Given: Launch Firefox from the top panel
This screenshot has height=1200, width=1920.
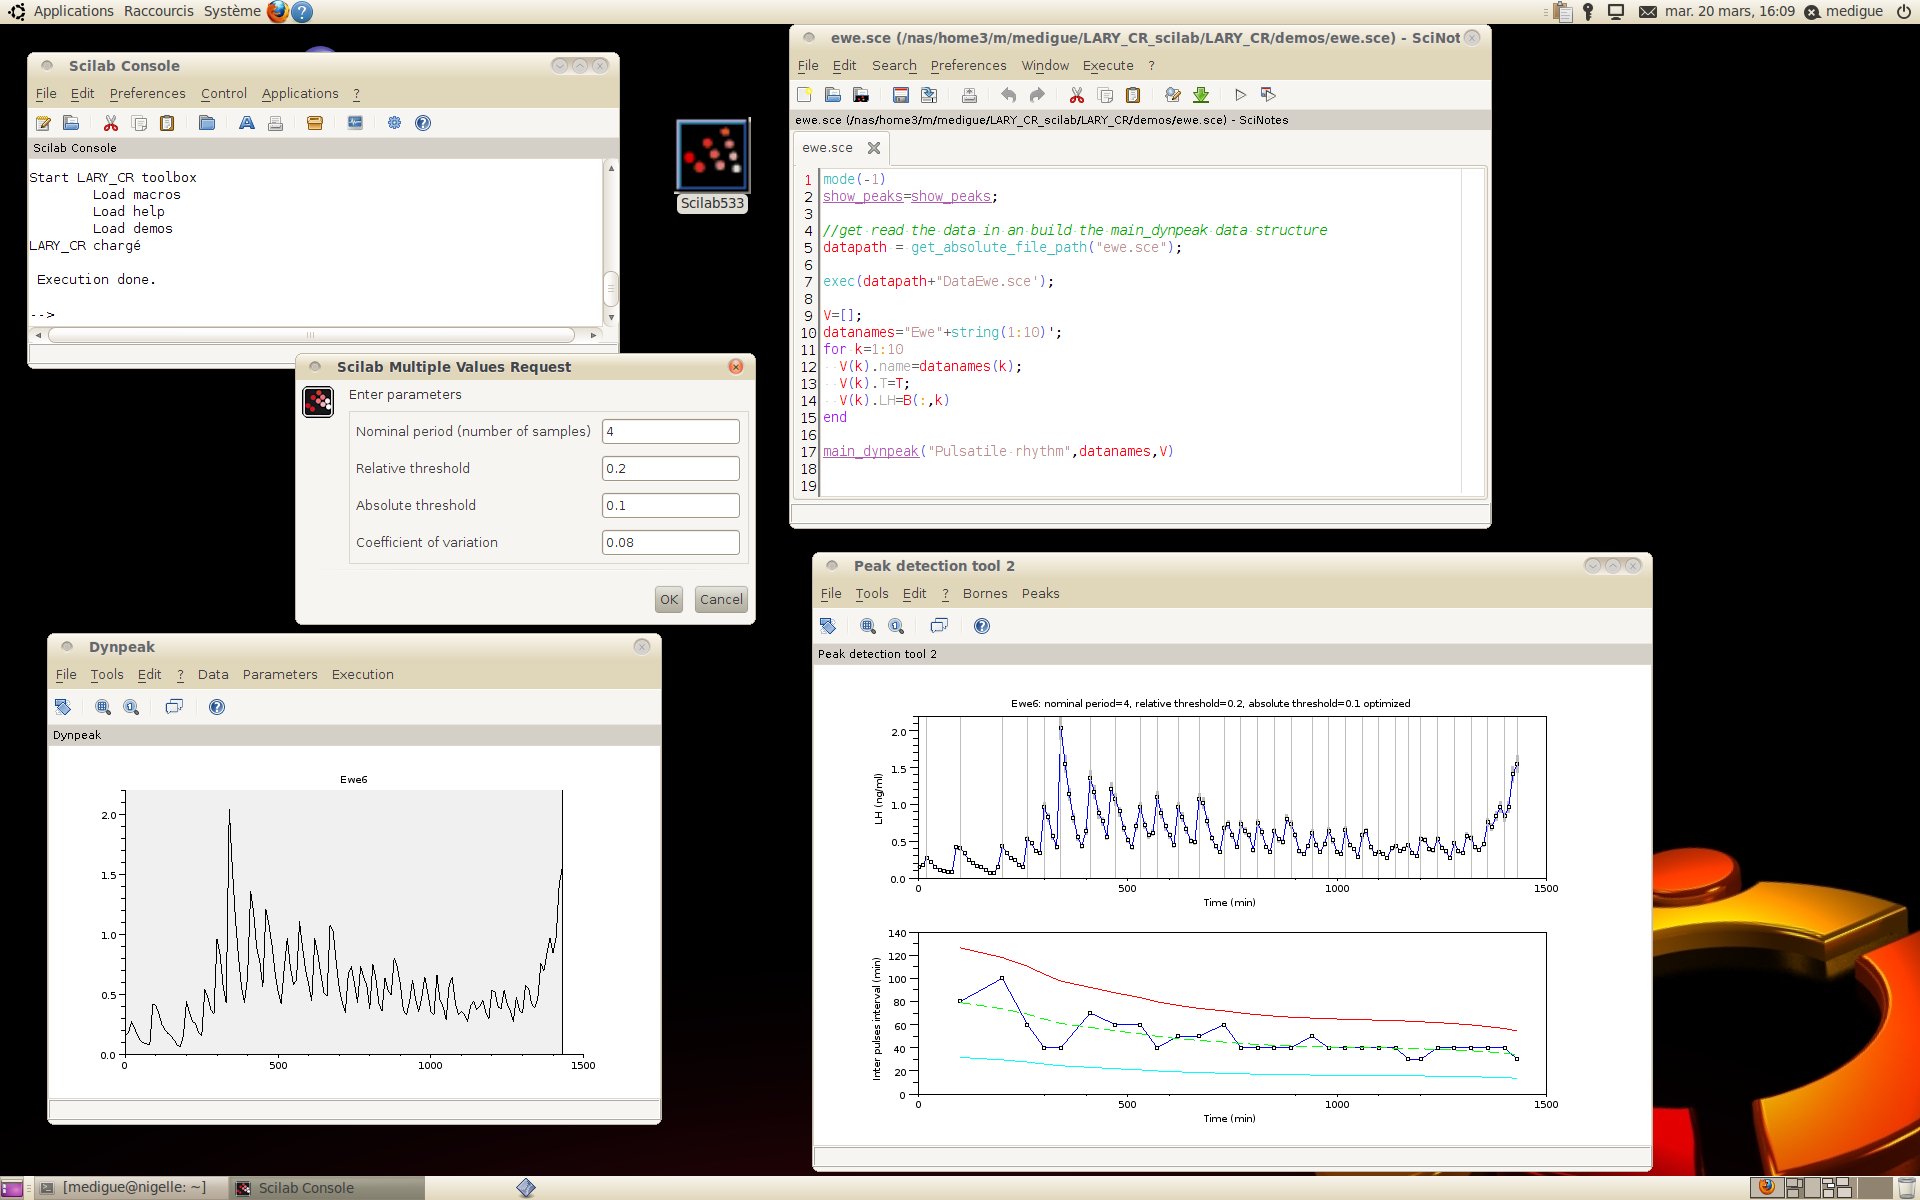Looking at the screenshot, I should (x=278, y=12).
